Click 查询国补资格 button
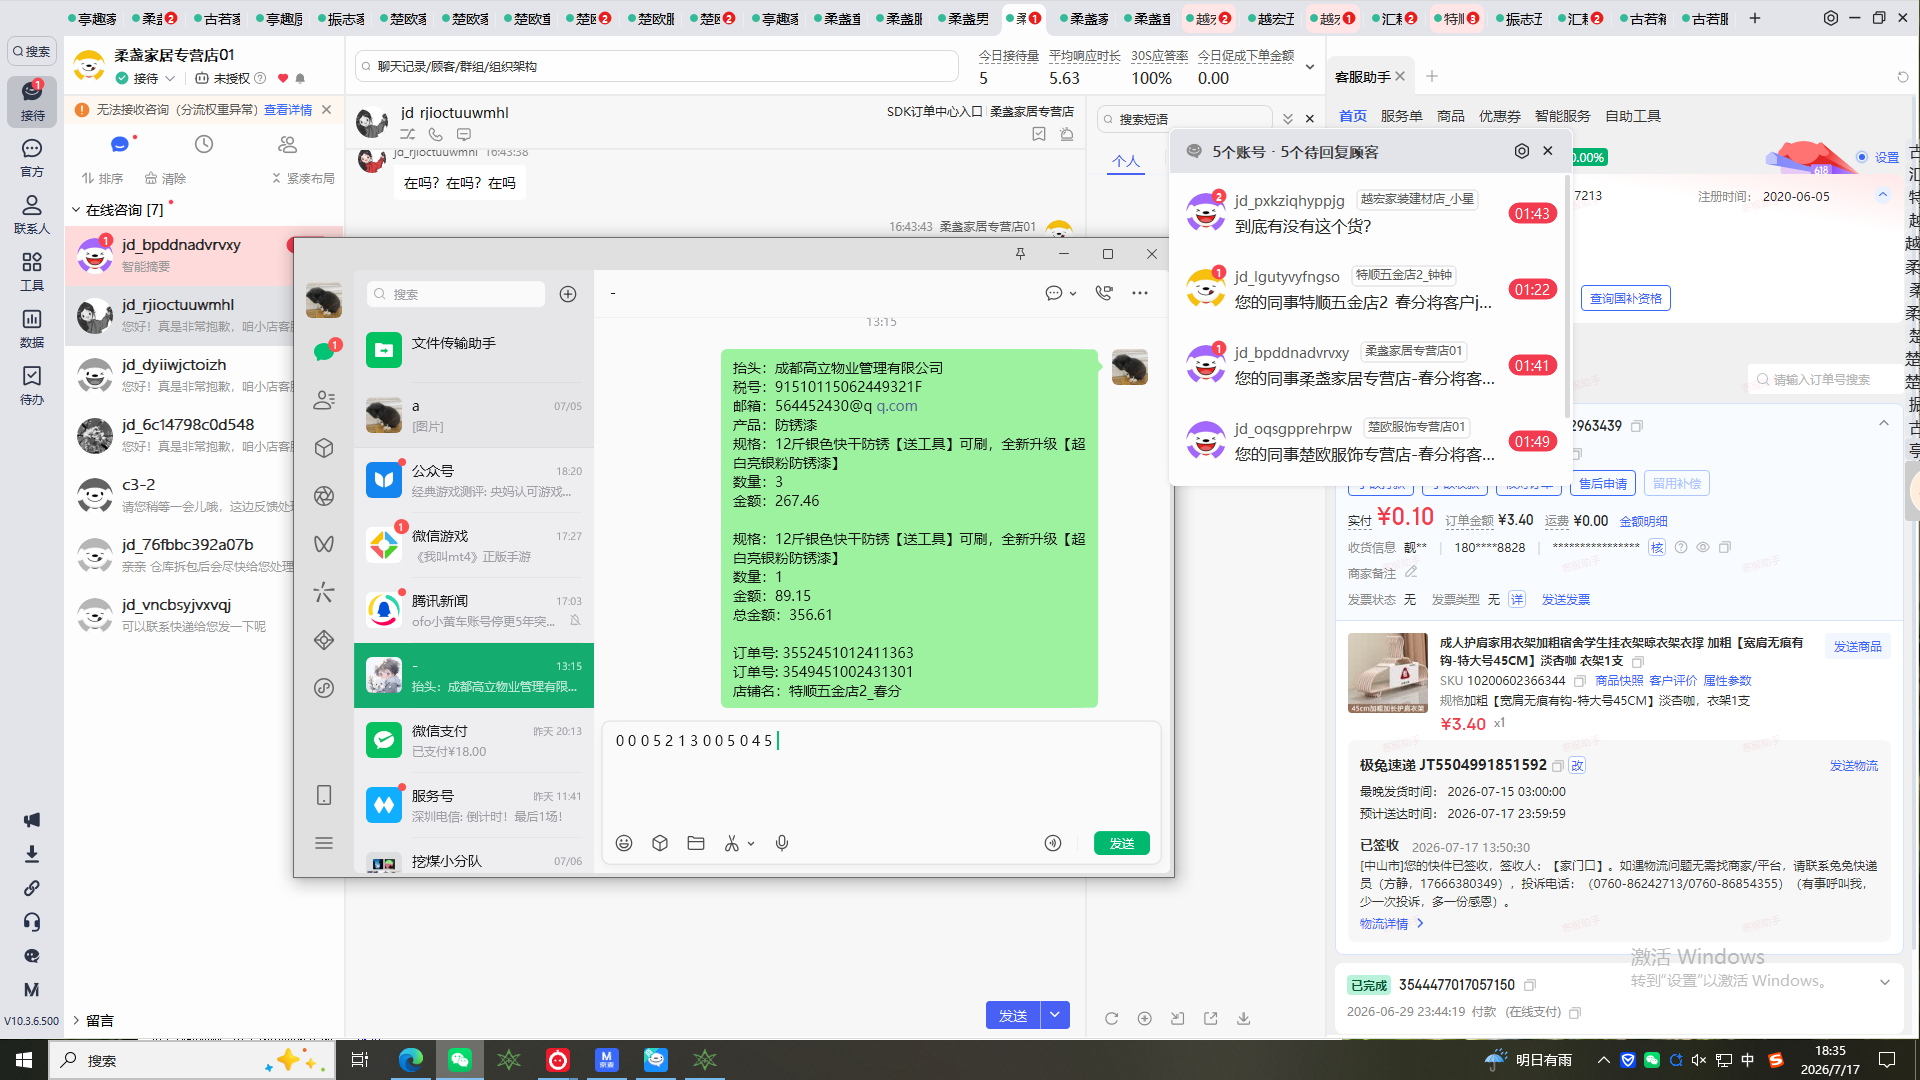1920x1080 pixels. (x=1625, y=298)
